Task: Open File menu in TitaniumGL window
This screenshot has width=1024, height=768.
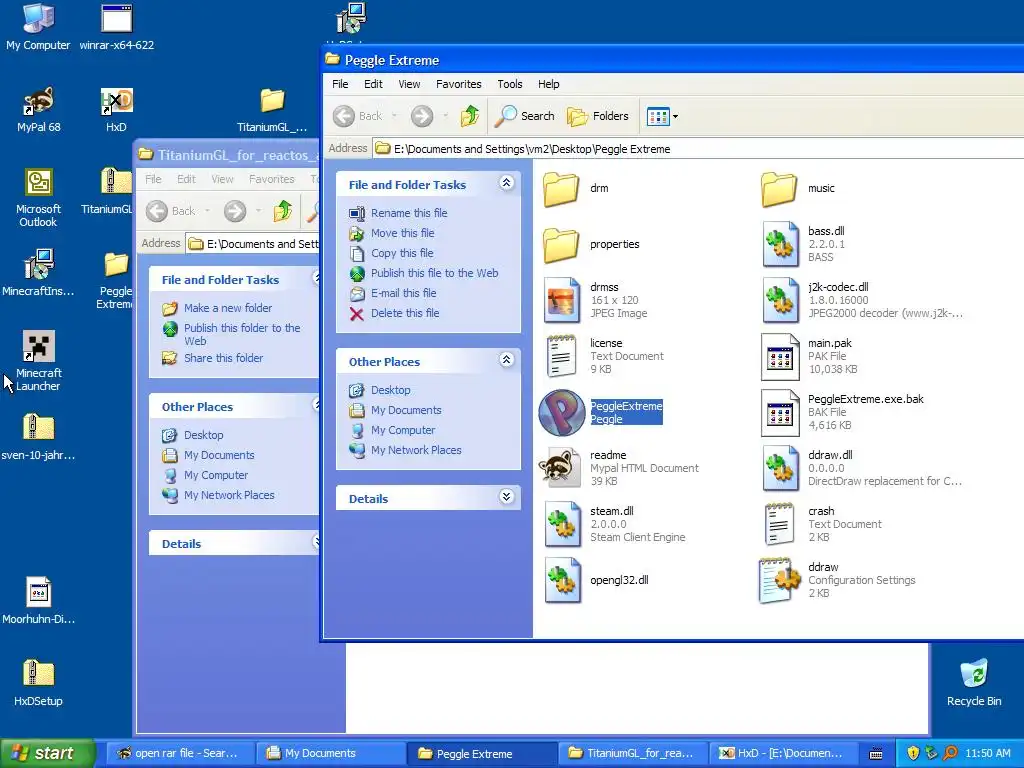Action: click(x=153, y=179)
